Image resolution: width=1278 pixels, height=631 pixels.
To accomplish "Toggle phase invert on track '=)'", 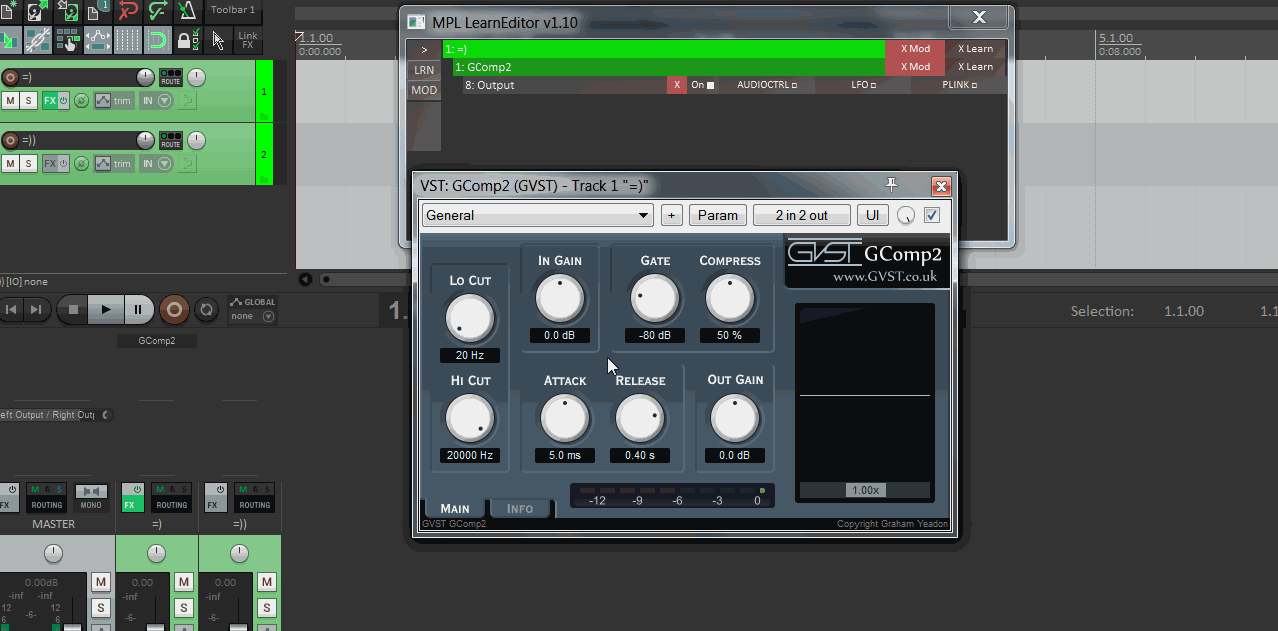I will click(82, 101).
